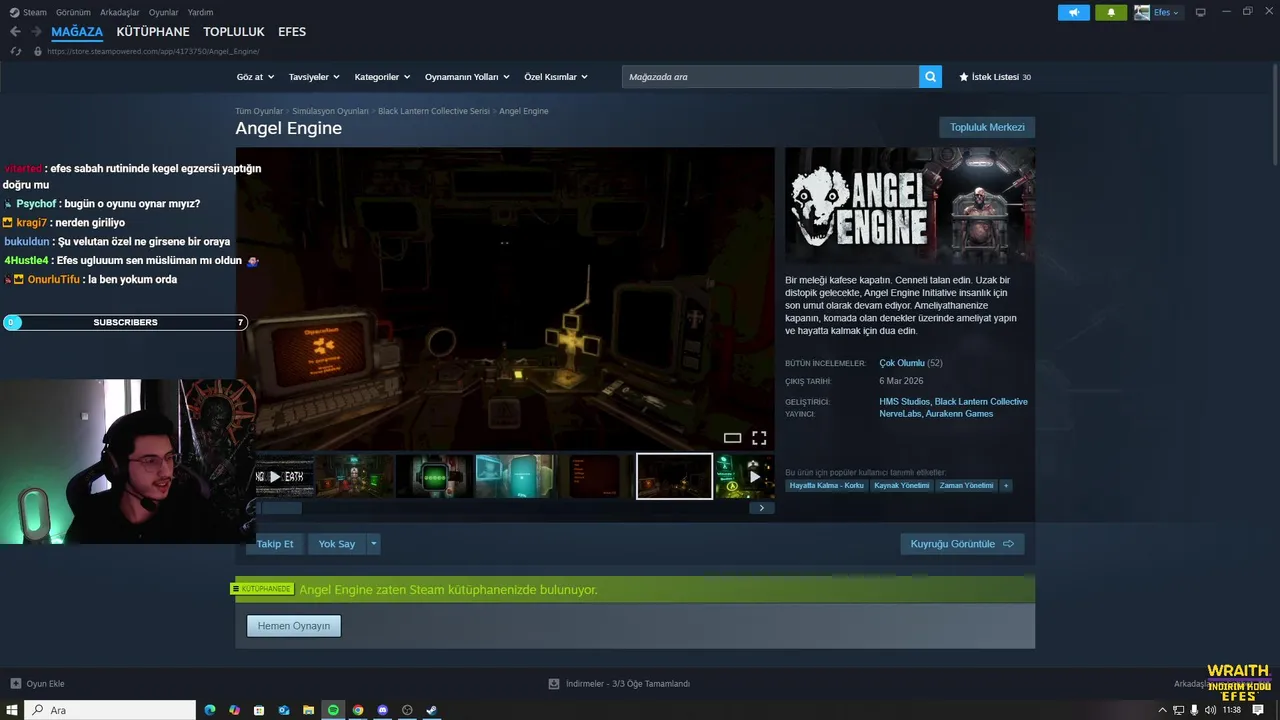Click the Steam taskbar icon

tap(432, 710)
